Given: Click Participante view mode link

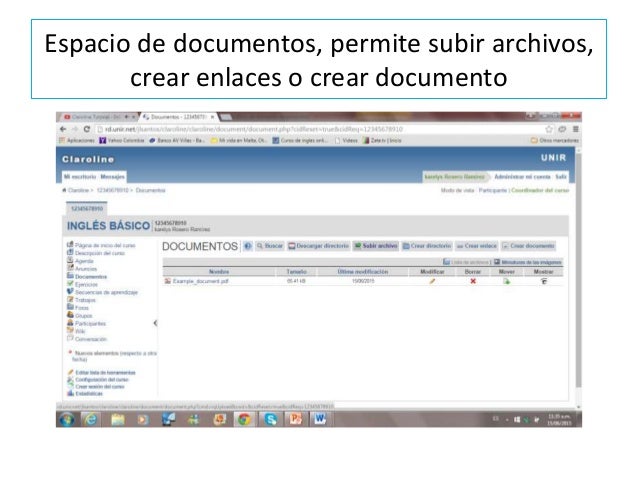Looking at the screenshot, I should pos(492,190).
